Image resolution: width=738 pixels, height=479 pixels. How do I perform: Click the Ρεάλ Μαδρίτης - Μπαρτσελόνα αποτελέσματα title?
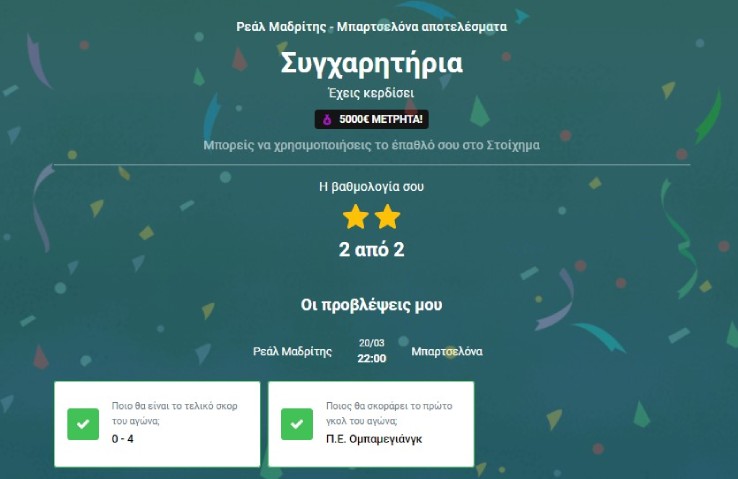[x=372, y=27]
